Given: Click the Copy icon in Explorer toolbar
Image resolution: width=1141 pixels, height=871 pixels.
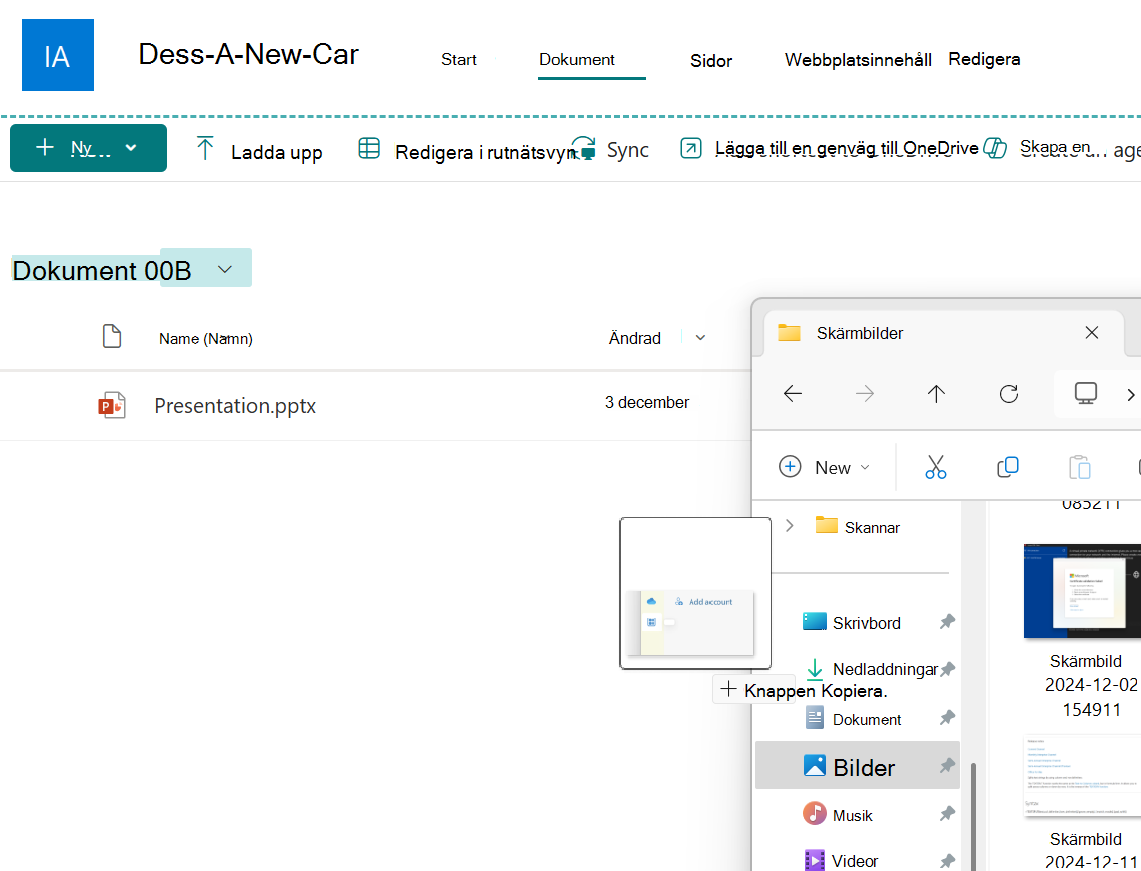Looking at the screenshot, I should point(1007,466).
